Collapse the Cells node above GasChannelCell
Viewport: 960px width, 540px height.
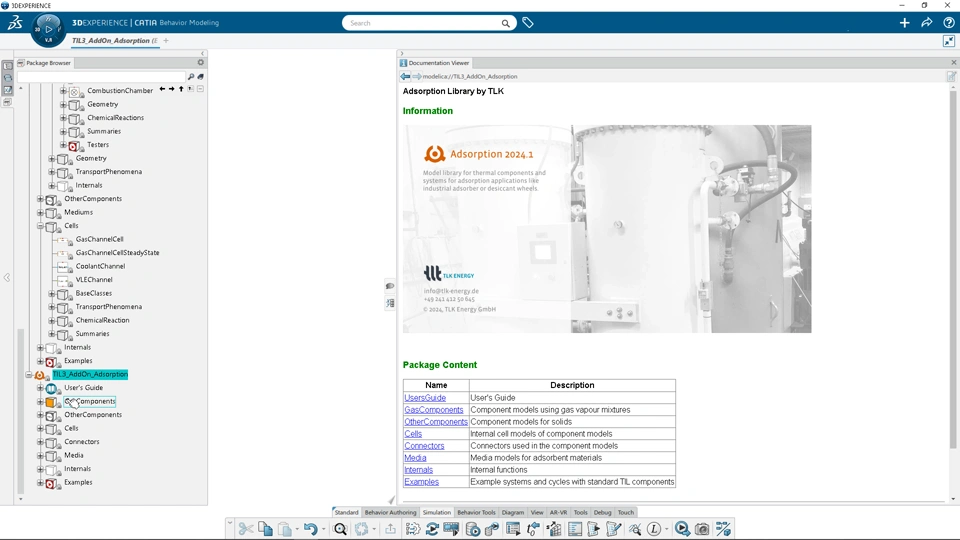40,226
